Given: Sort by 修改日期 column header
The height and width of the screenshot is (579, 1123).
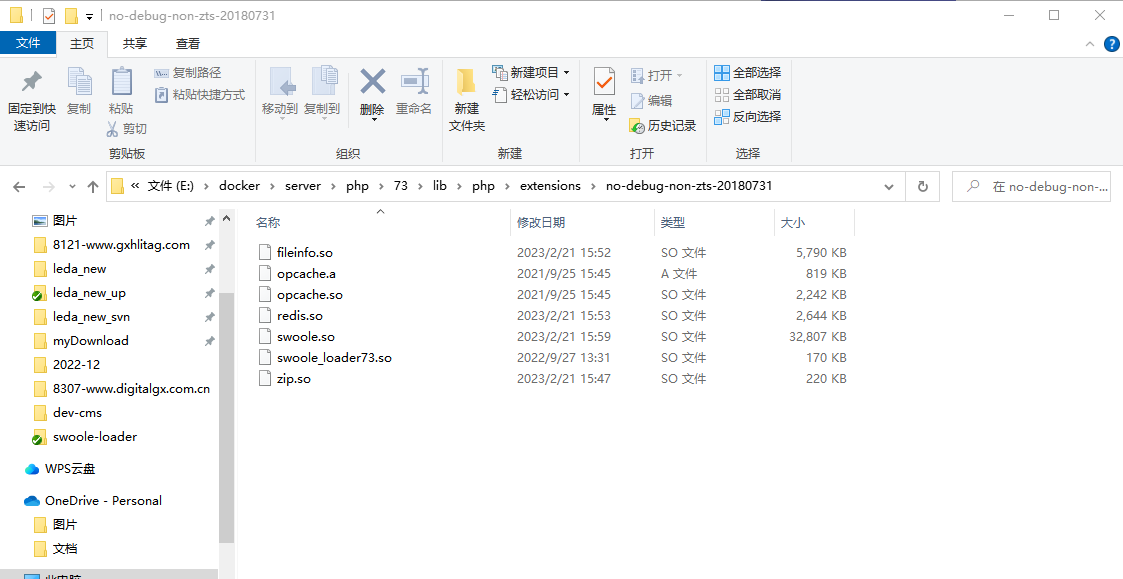Looking at the screenshot, I should click(541, 223).
